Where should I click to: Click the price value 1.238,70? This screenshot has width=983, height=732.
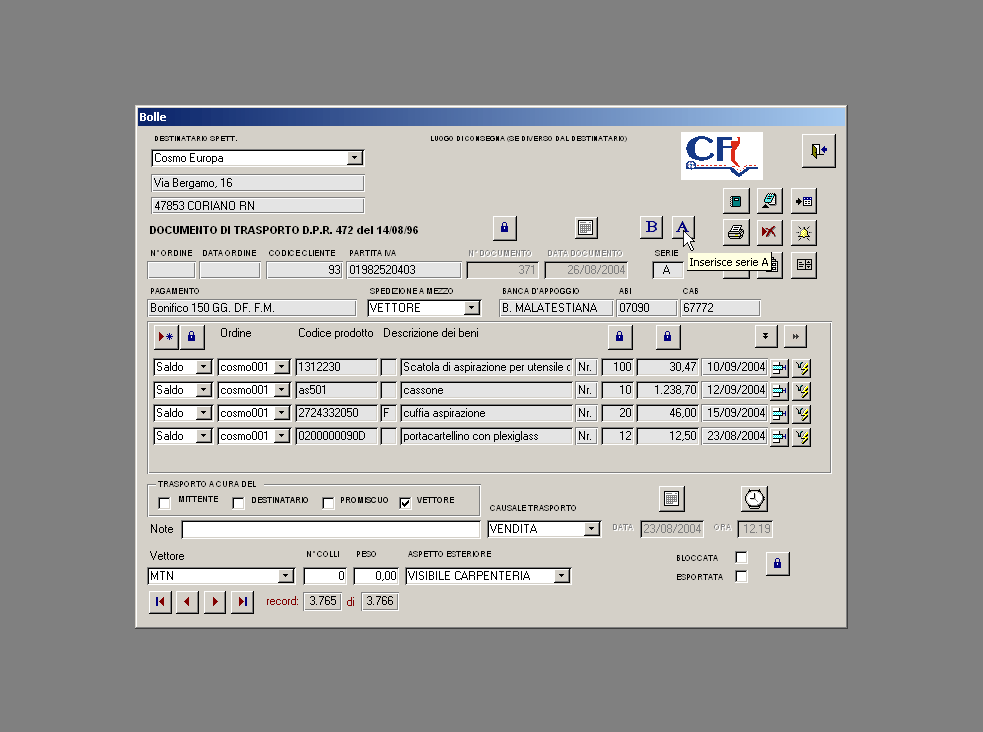click(x=668, y=390)
